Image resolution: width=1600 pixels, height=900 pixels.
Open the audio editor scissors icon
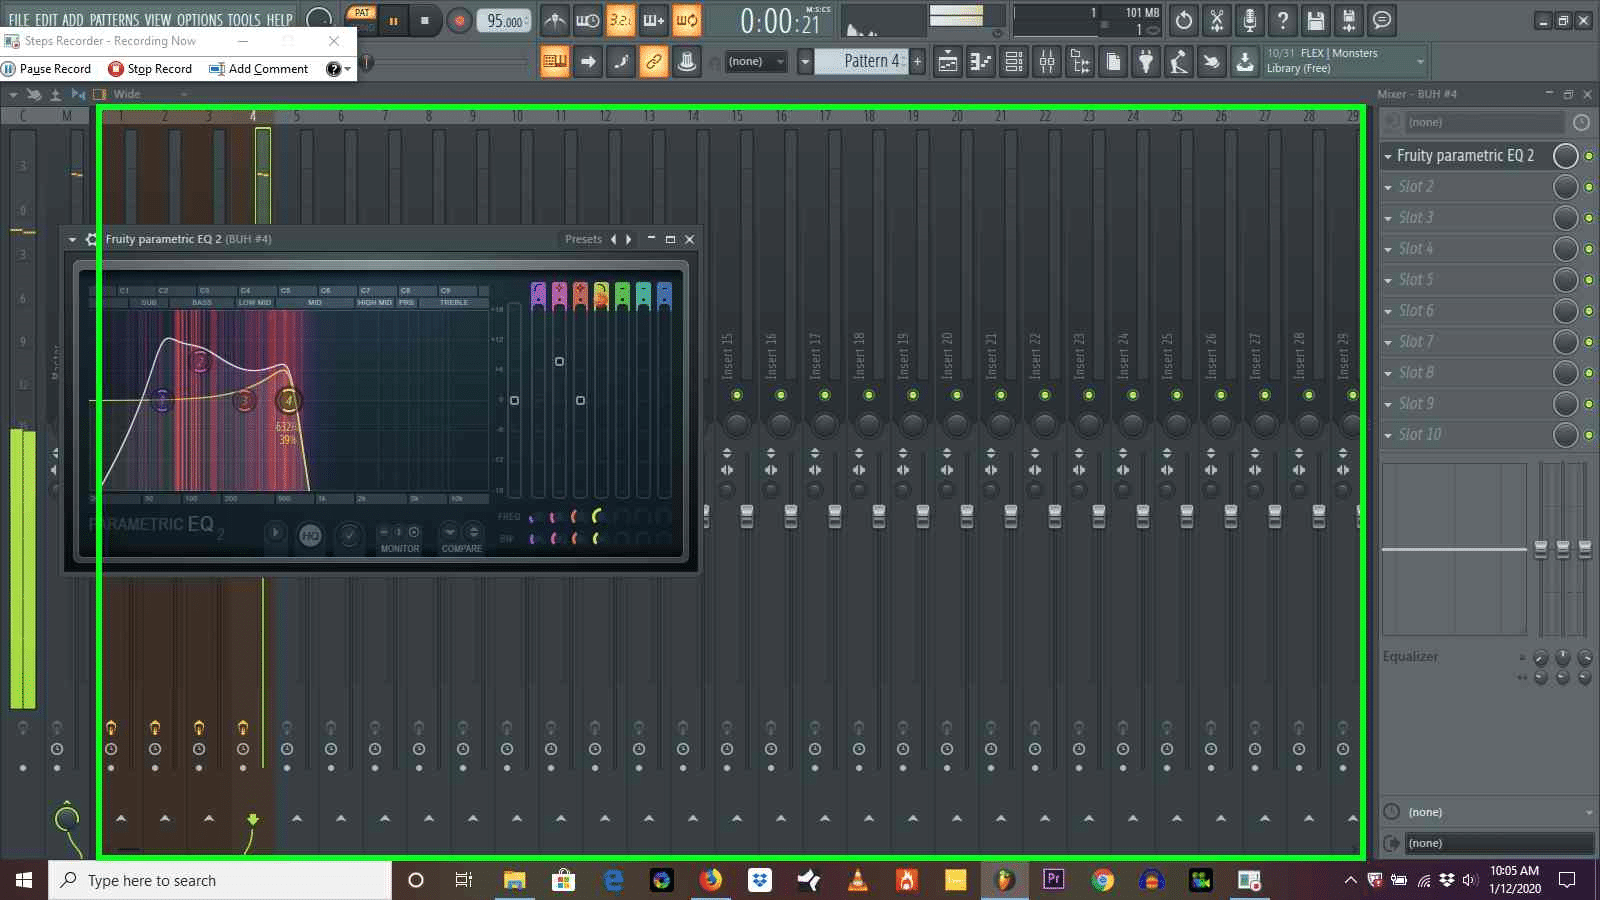[x=1217, y=20]
